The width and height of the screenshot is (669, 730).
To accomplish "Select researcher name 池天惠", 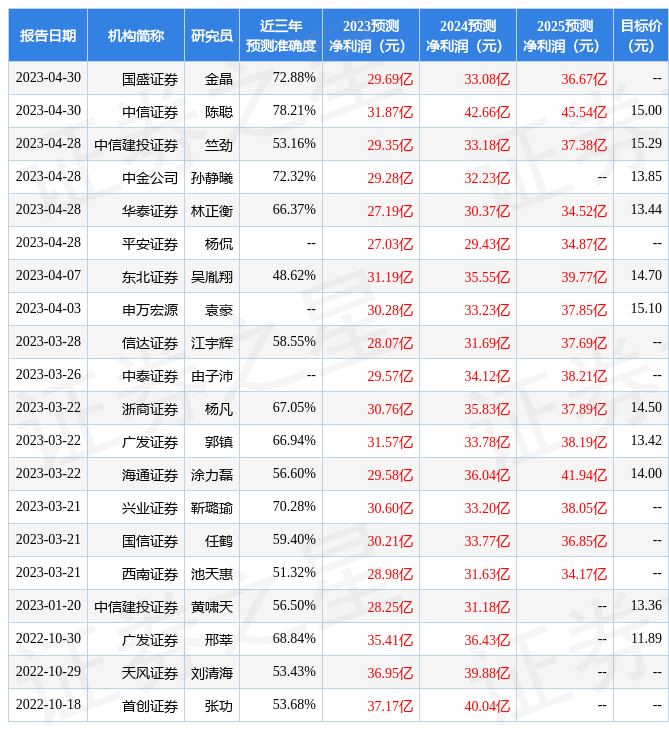I will tap(212, 575).
